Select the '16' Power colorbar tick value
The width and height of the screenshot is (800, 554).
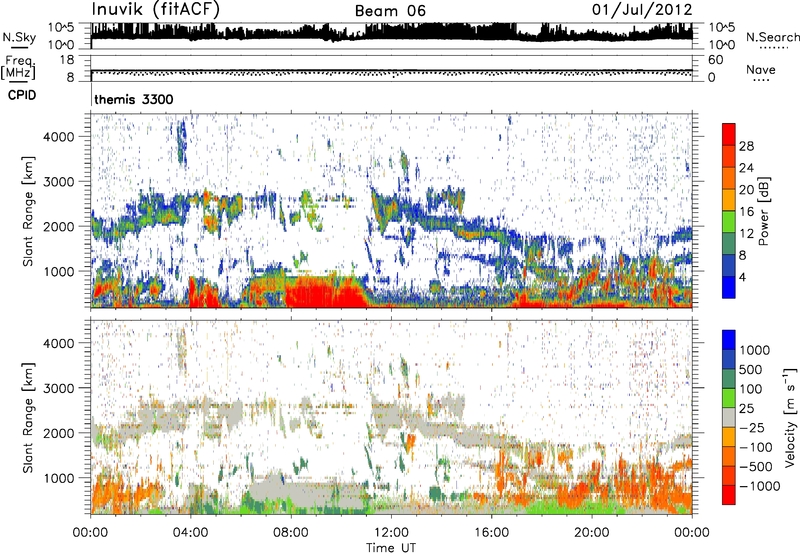click(x=746, y=212)
